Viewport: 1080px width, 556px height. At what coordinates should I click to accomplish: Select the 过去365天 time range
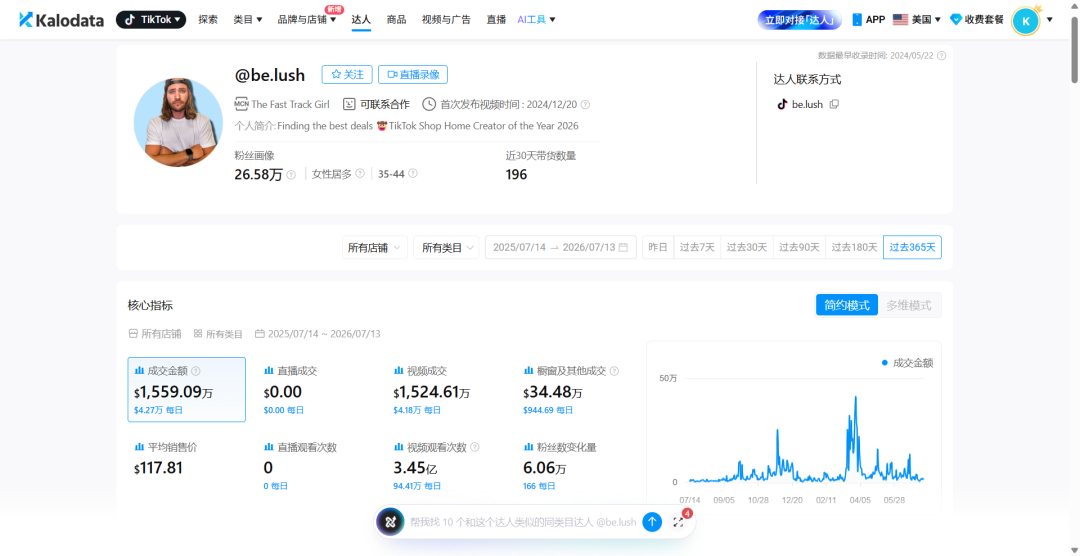912,247
